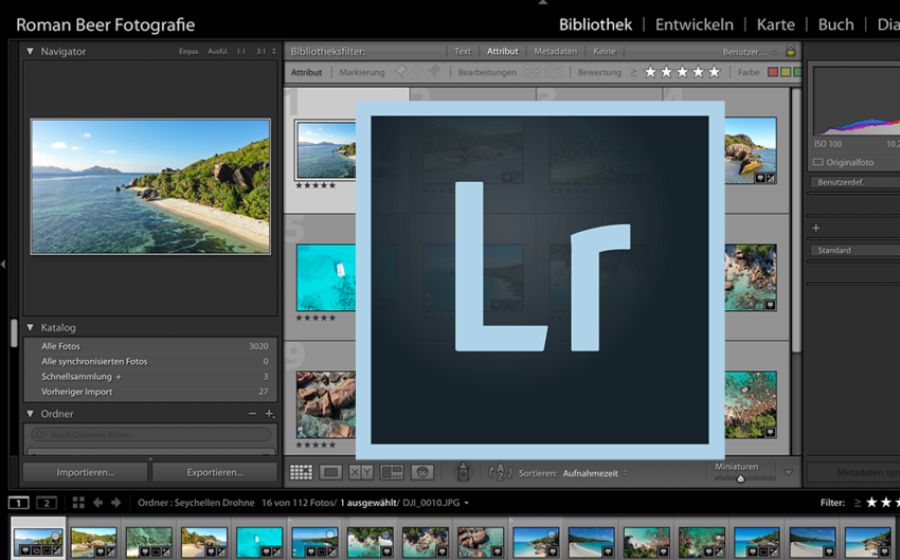This screenshot has height=560, width=900.
Task: Select Alle Fotos in Katalog
Action: (x=151, y=346)
